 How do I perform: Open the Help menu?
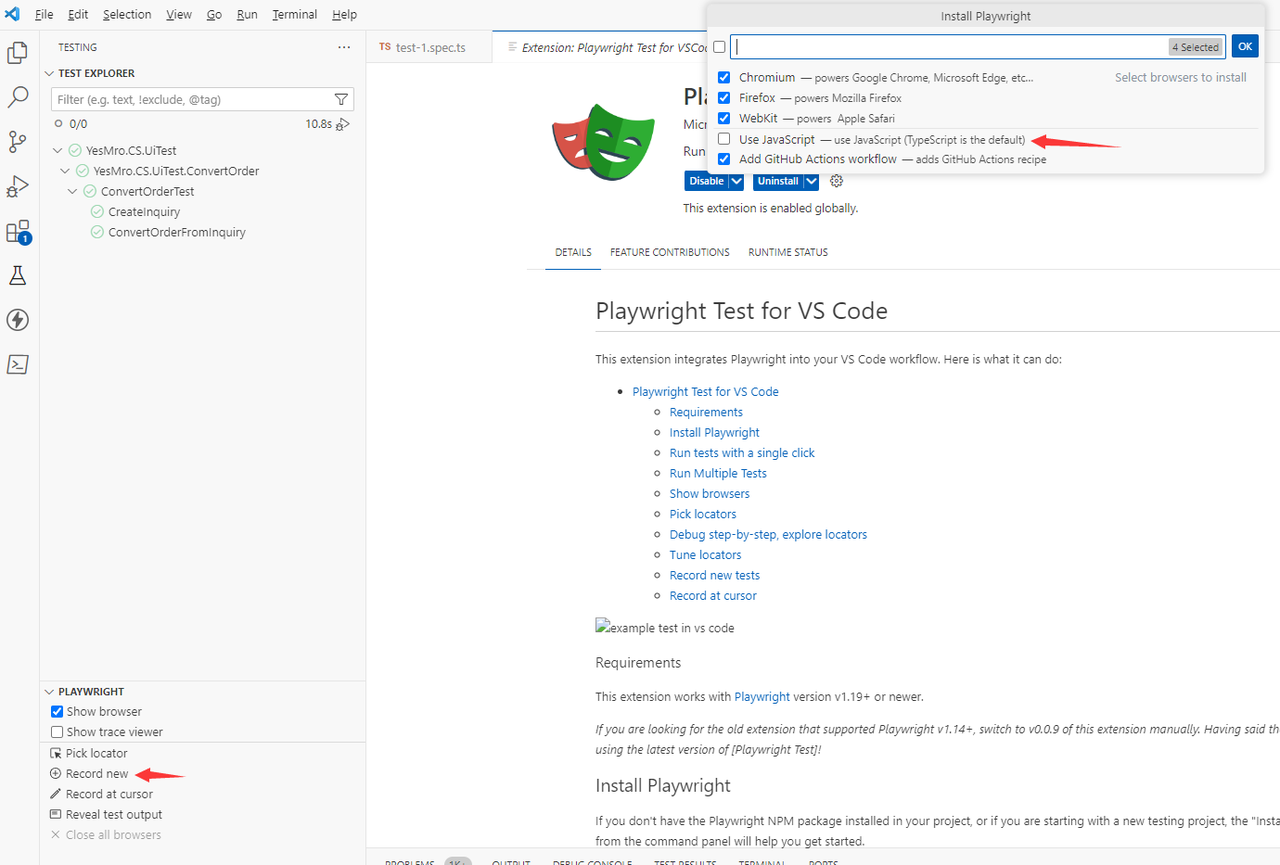pyautogui.click(x=344, y=14)
